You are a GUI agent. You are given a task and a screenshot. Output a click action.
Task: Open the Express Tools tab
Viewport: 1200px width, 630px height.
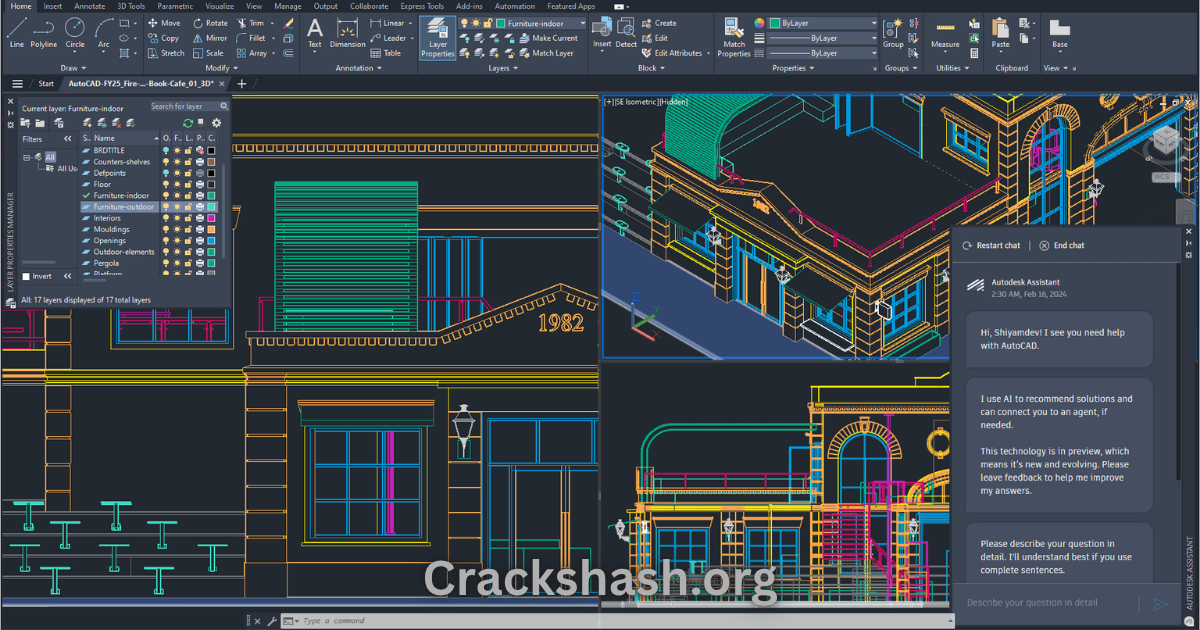pyautogui.click(x=421, y=6)
